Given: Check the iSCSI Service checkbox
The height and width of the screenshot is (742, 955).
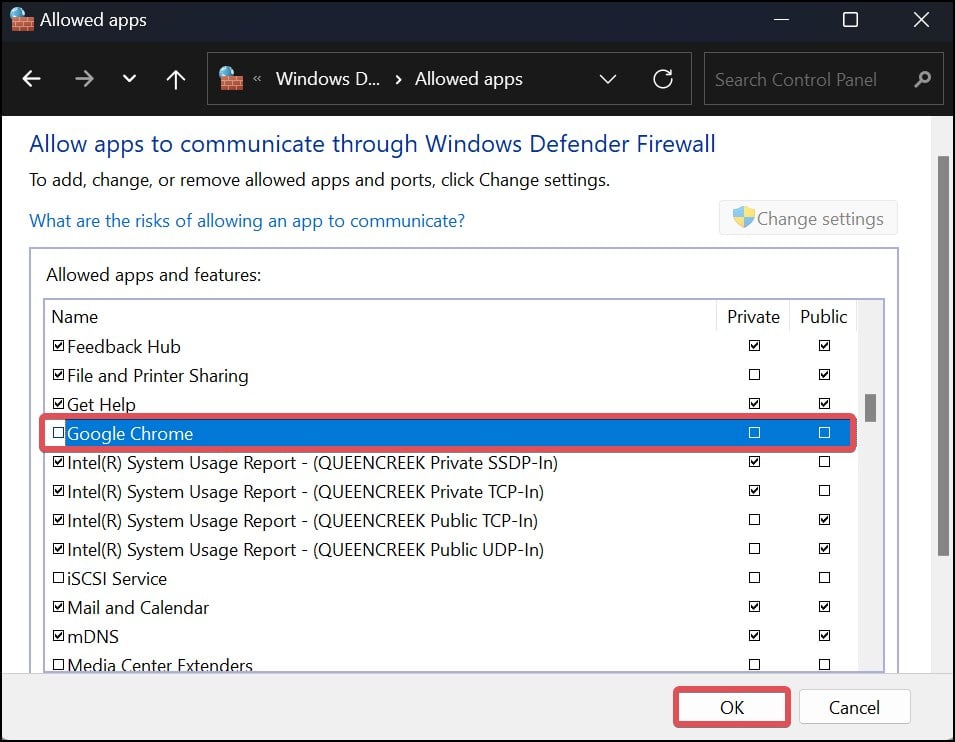Looking at the screenshot, I should point(58,578).
